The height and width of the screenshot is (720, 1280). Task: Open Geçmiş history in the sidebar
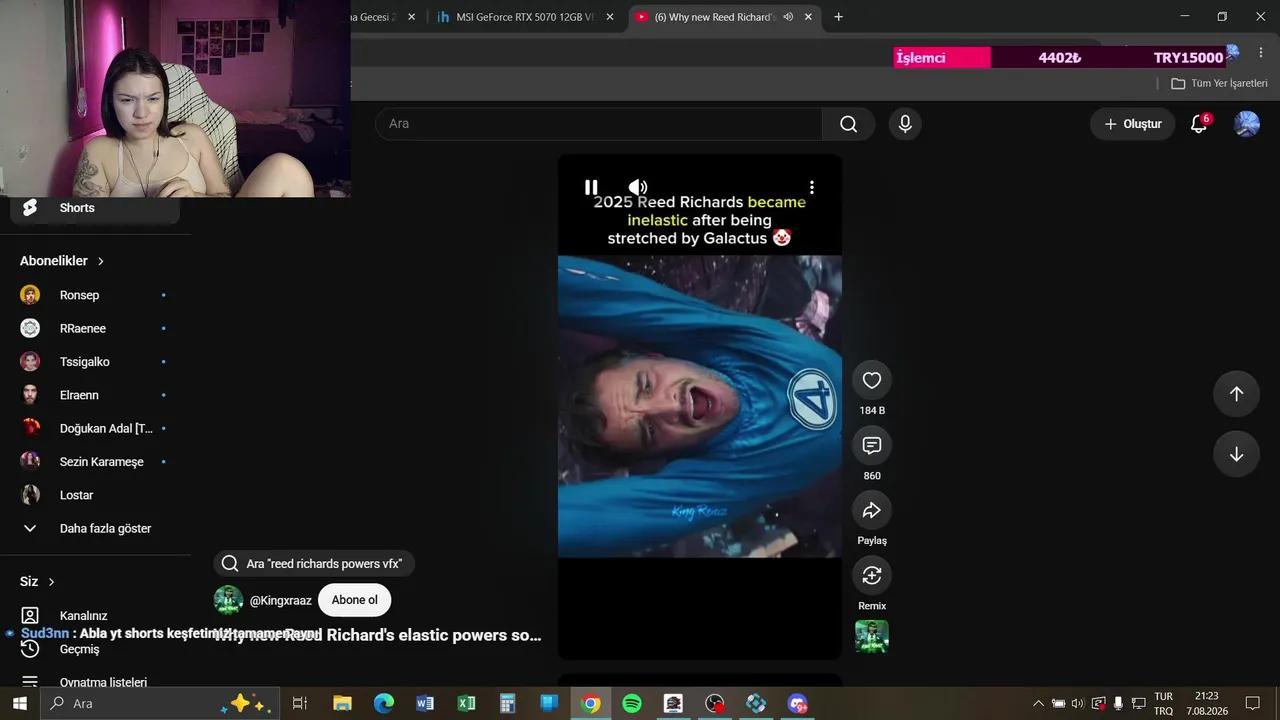[x=95, y=649]
